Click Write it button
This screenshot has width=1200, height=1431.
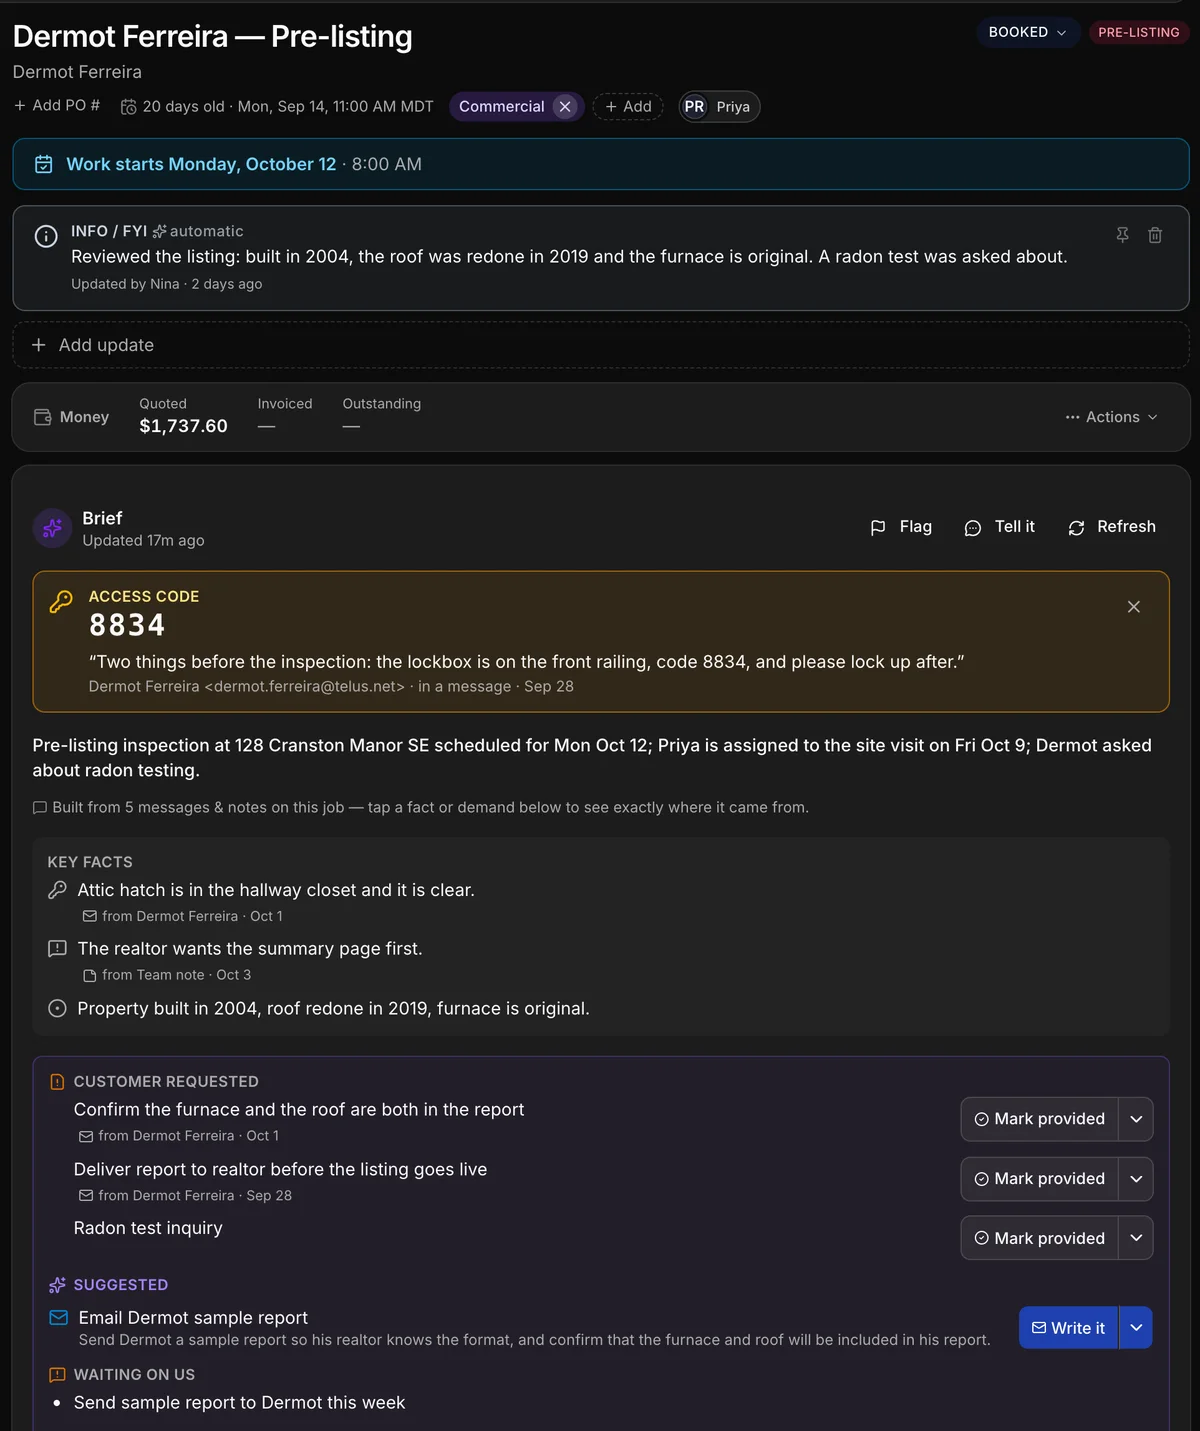click(x=1068, y=1328)
